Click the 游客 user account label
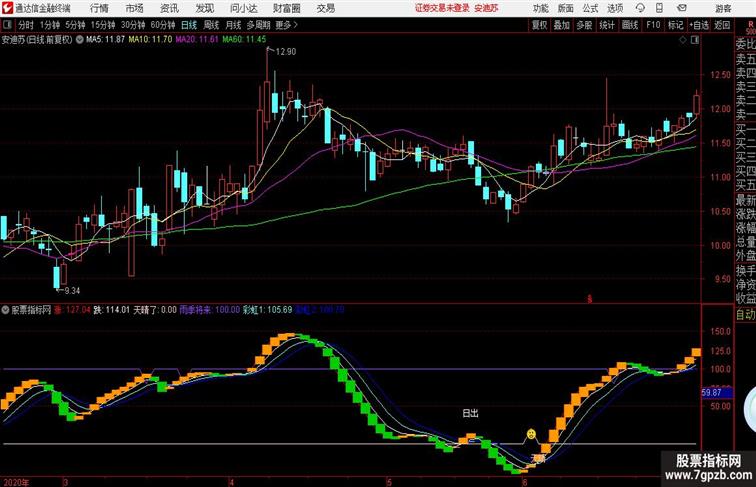Screen dimensions: 756x487 [723, 8]
